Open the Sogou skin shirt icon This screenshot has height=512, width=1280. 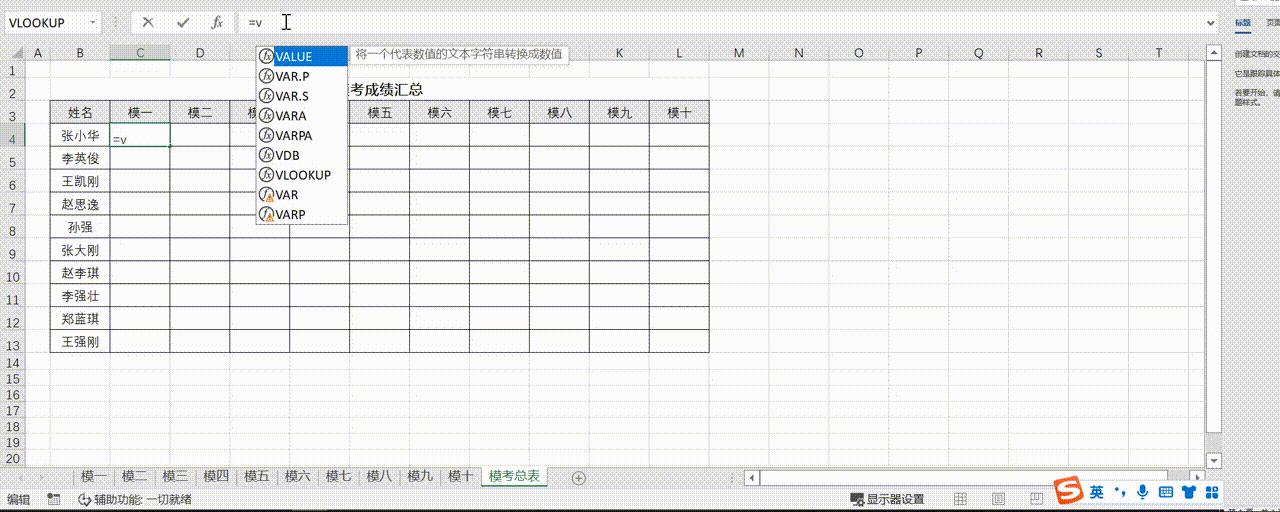[1189, 492]
